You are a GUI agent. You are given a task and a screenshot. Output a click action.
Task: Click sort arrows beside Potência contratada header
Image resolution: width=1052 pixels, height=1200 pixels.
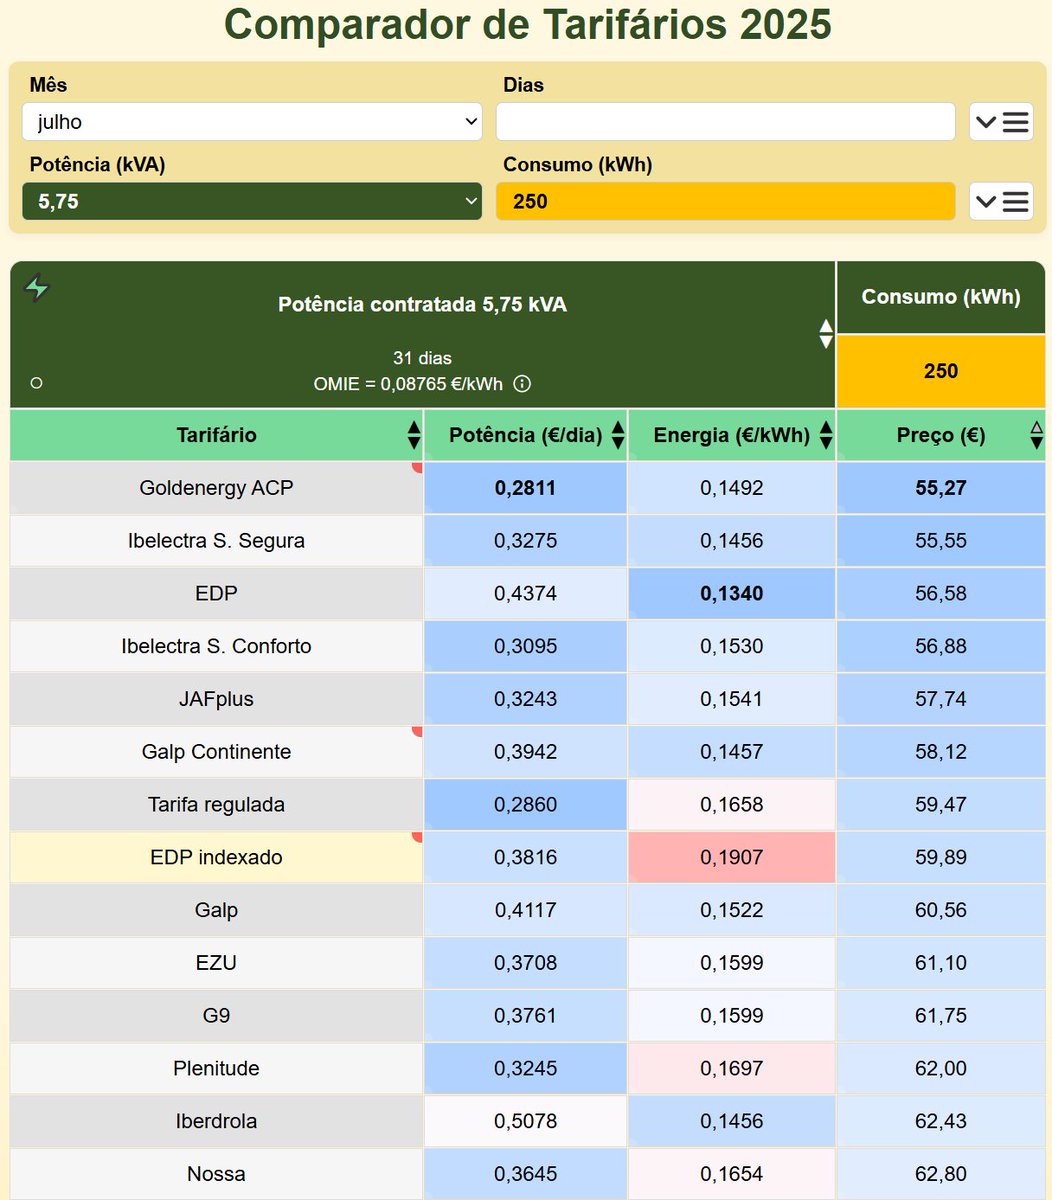[x=826, y=334]
